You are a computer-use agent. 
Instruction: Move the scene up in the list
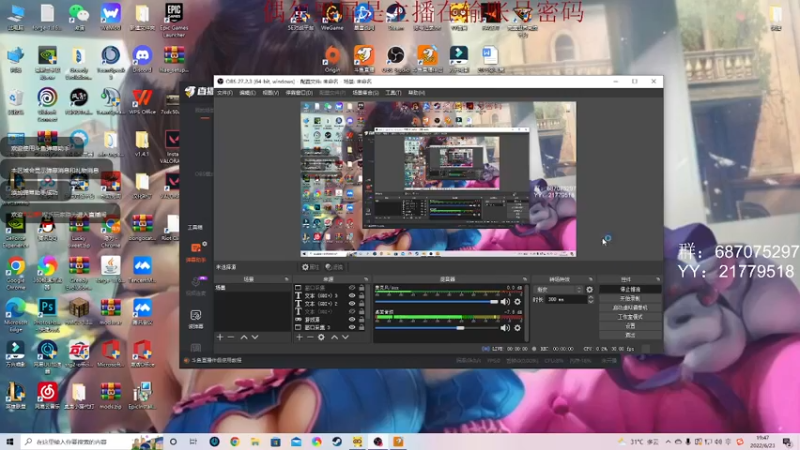coord(244,337)
